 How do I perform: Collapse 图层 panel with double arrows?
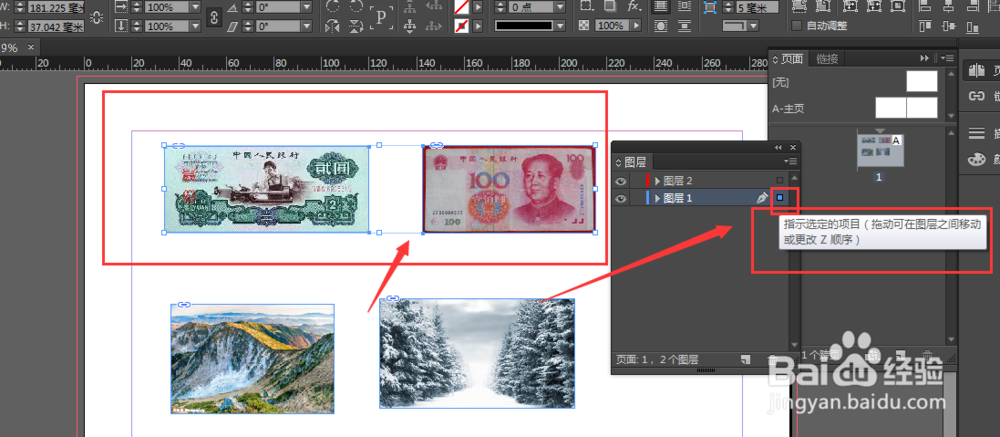tap(778, 147)
